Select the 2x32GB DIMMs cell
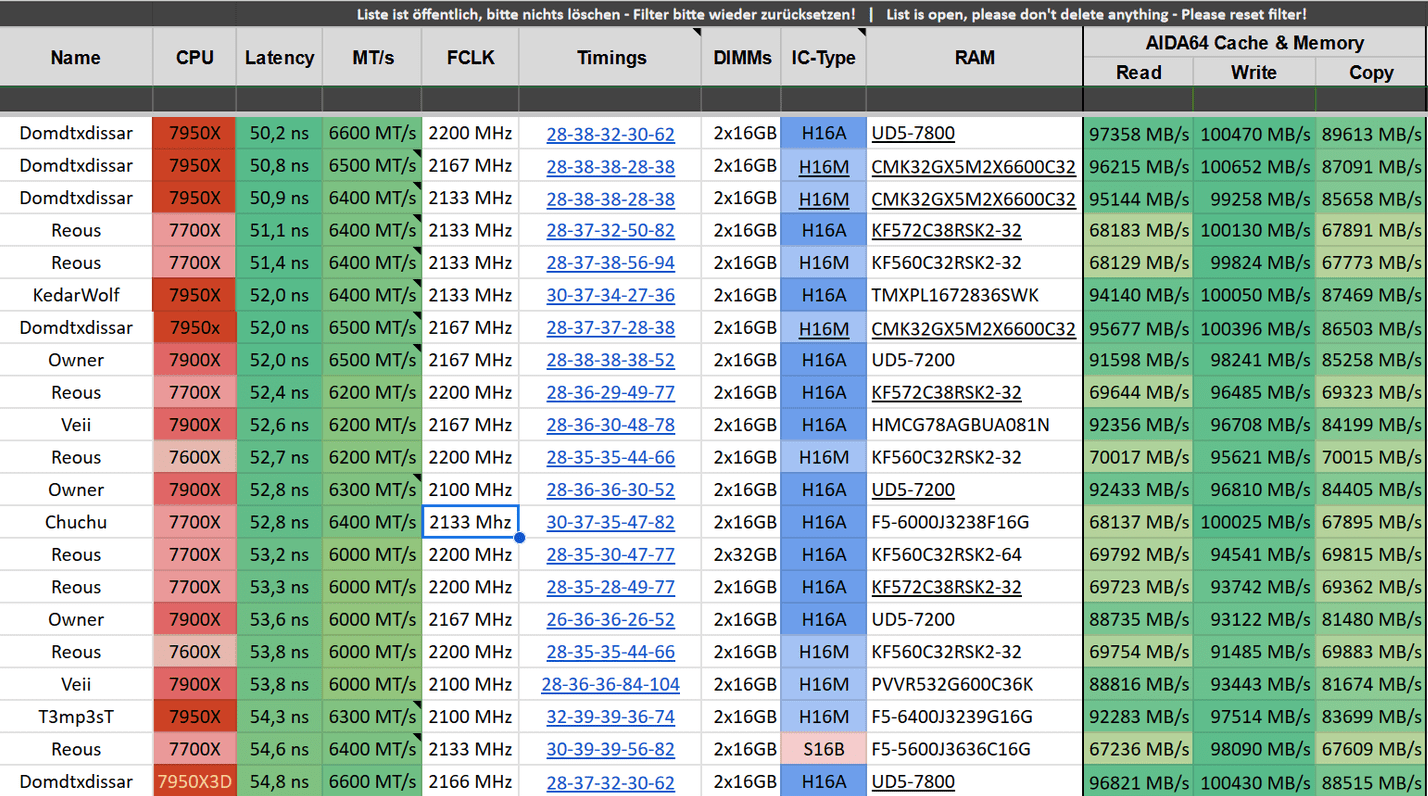 pyautogui.click(x=742, y=555)
